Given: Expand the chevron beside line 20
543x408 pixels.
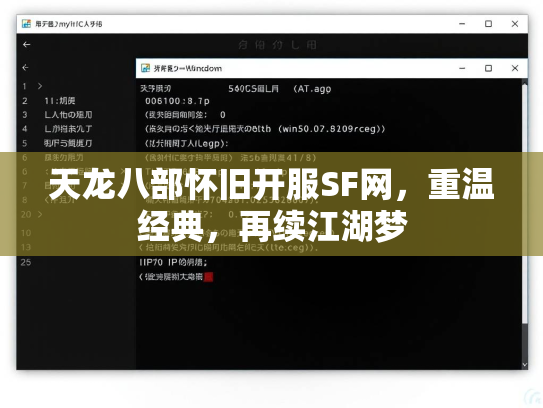Looking at the screenshot, I should tap(40, 214).
